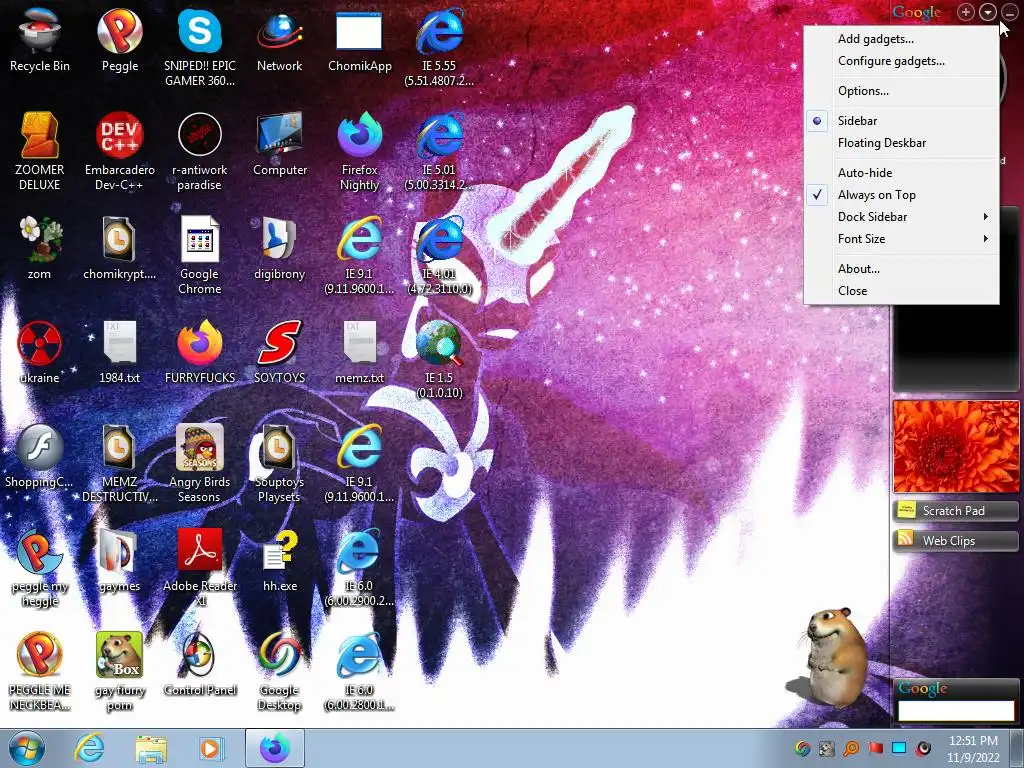Select the hh.exe help icon
Viewport: 1024px width, 768px height.
[x=280, y=560]
